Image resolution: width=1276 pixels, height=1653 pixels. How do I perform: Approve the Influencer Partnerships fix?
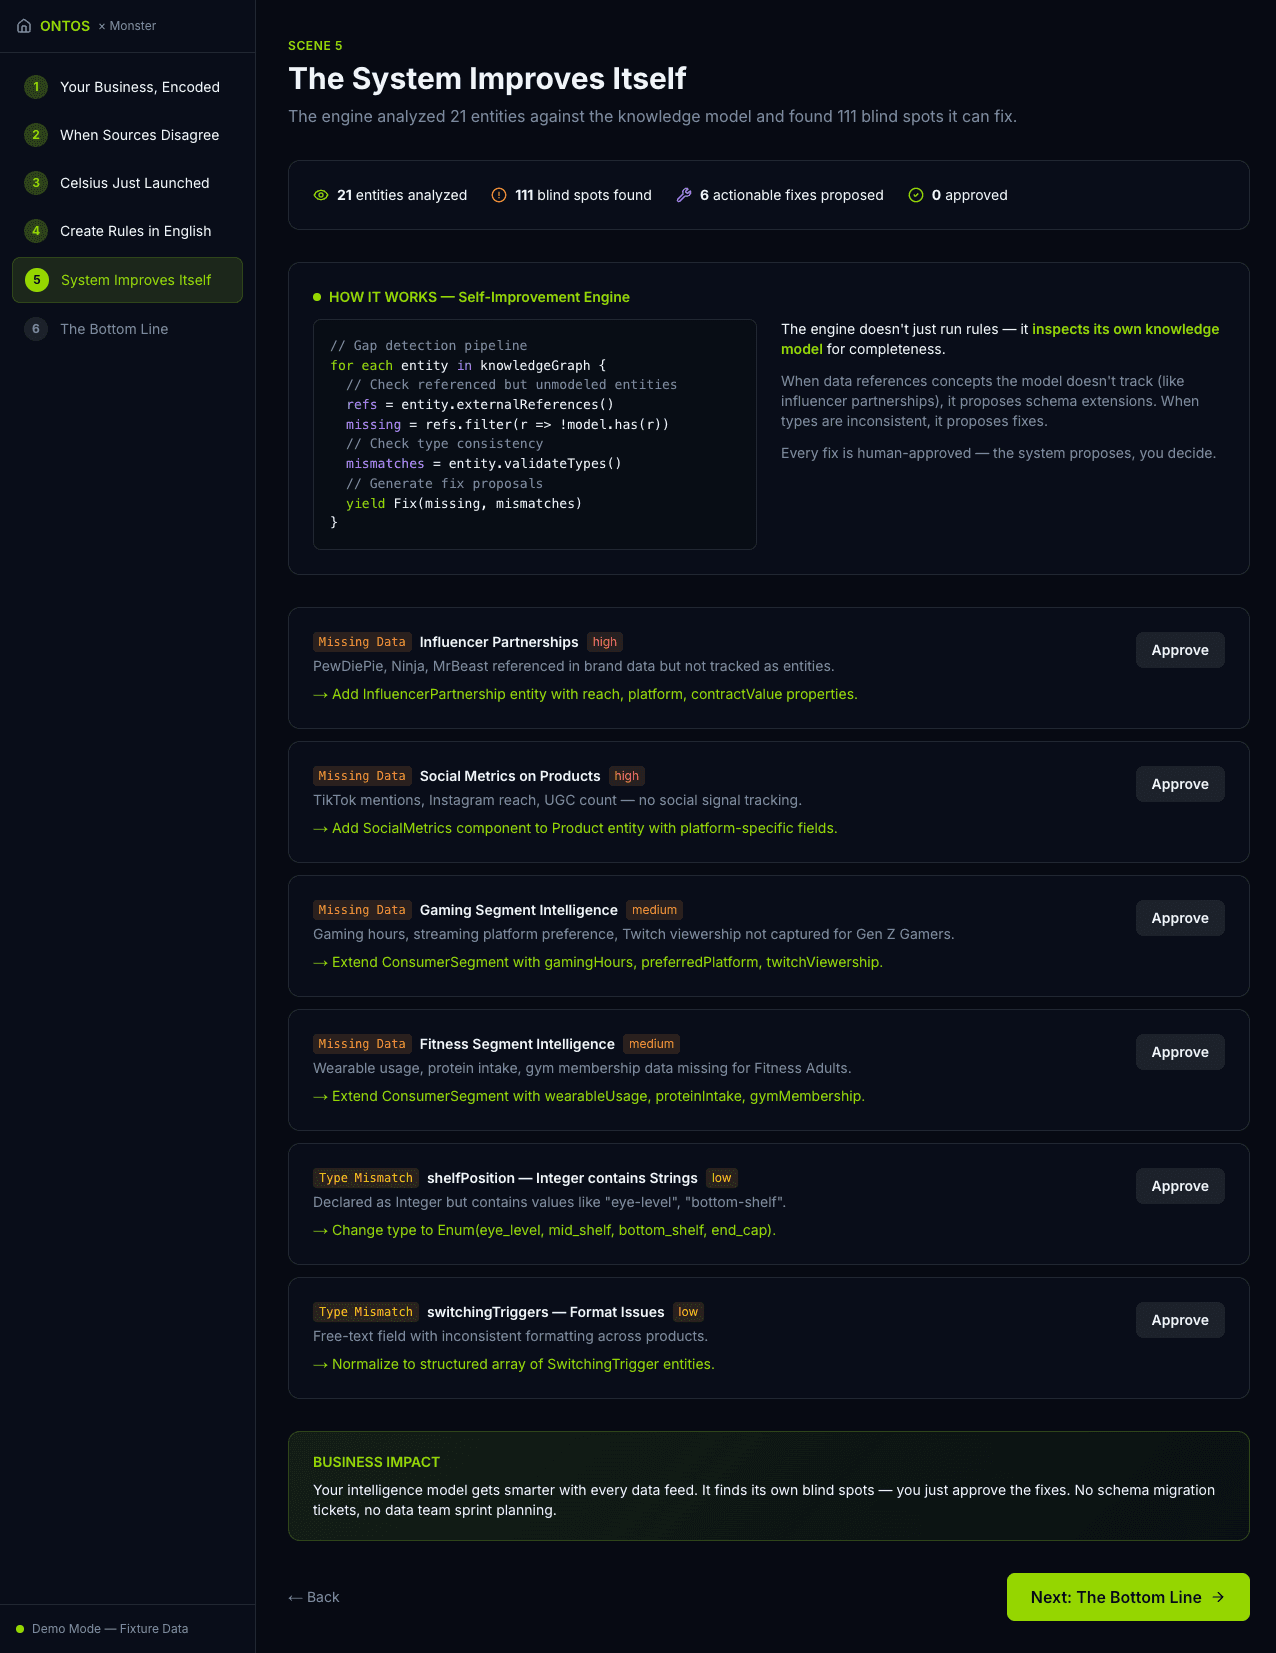coord(1180,650)
